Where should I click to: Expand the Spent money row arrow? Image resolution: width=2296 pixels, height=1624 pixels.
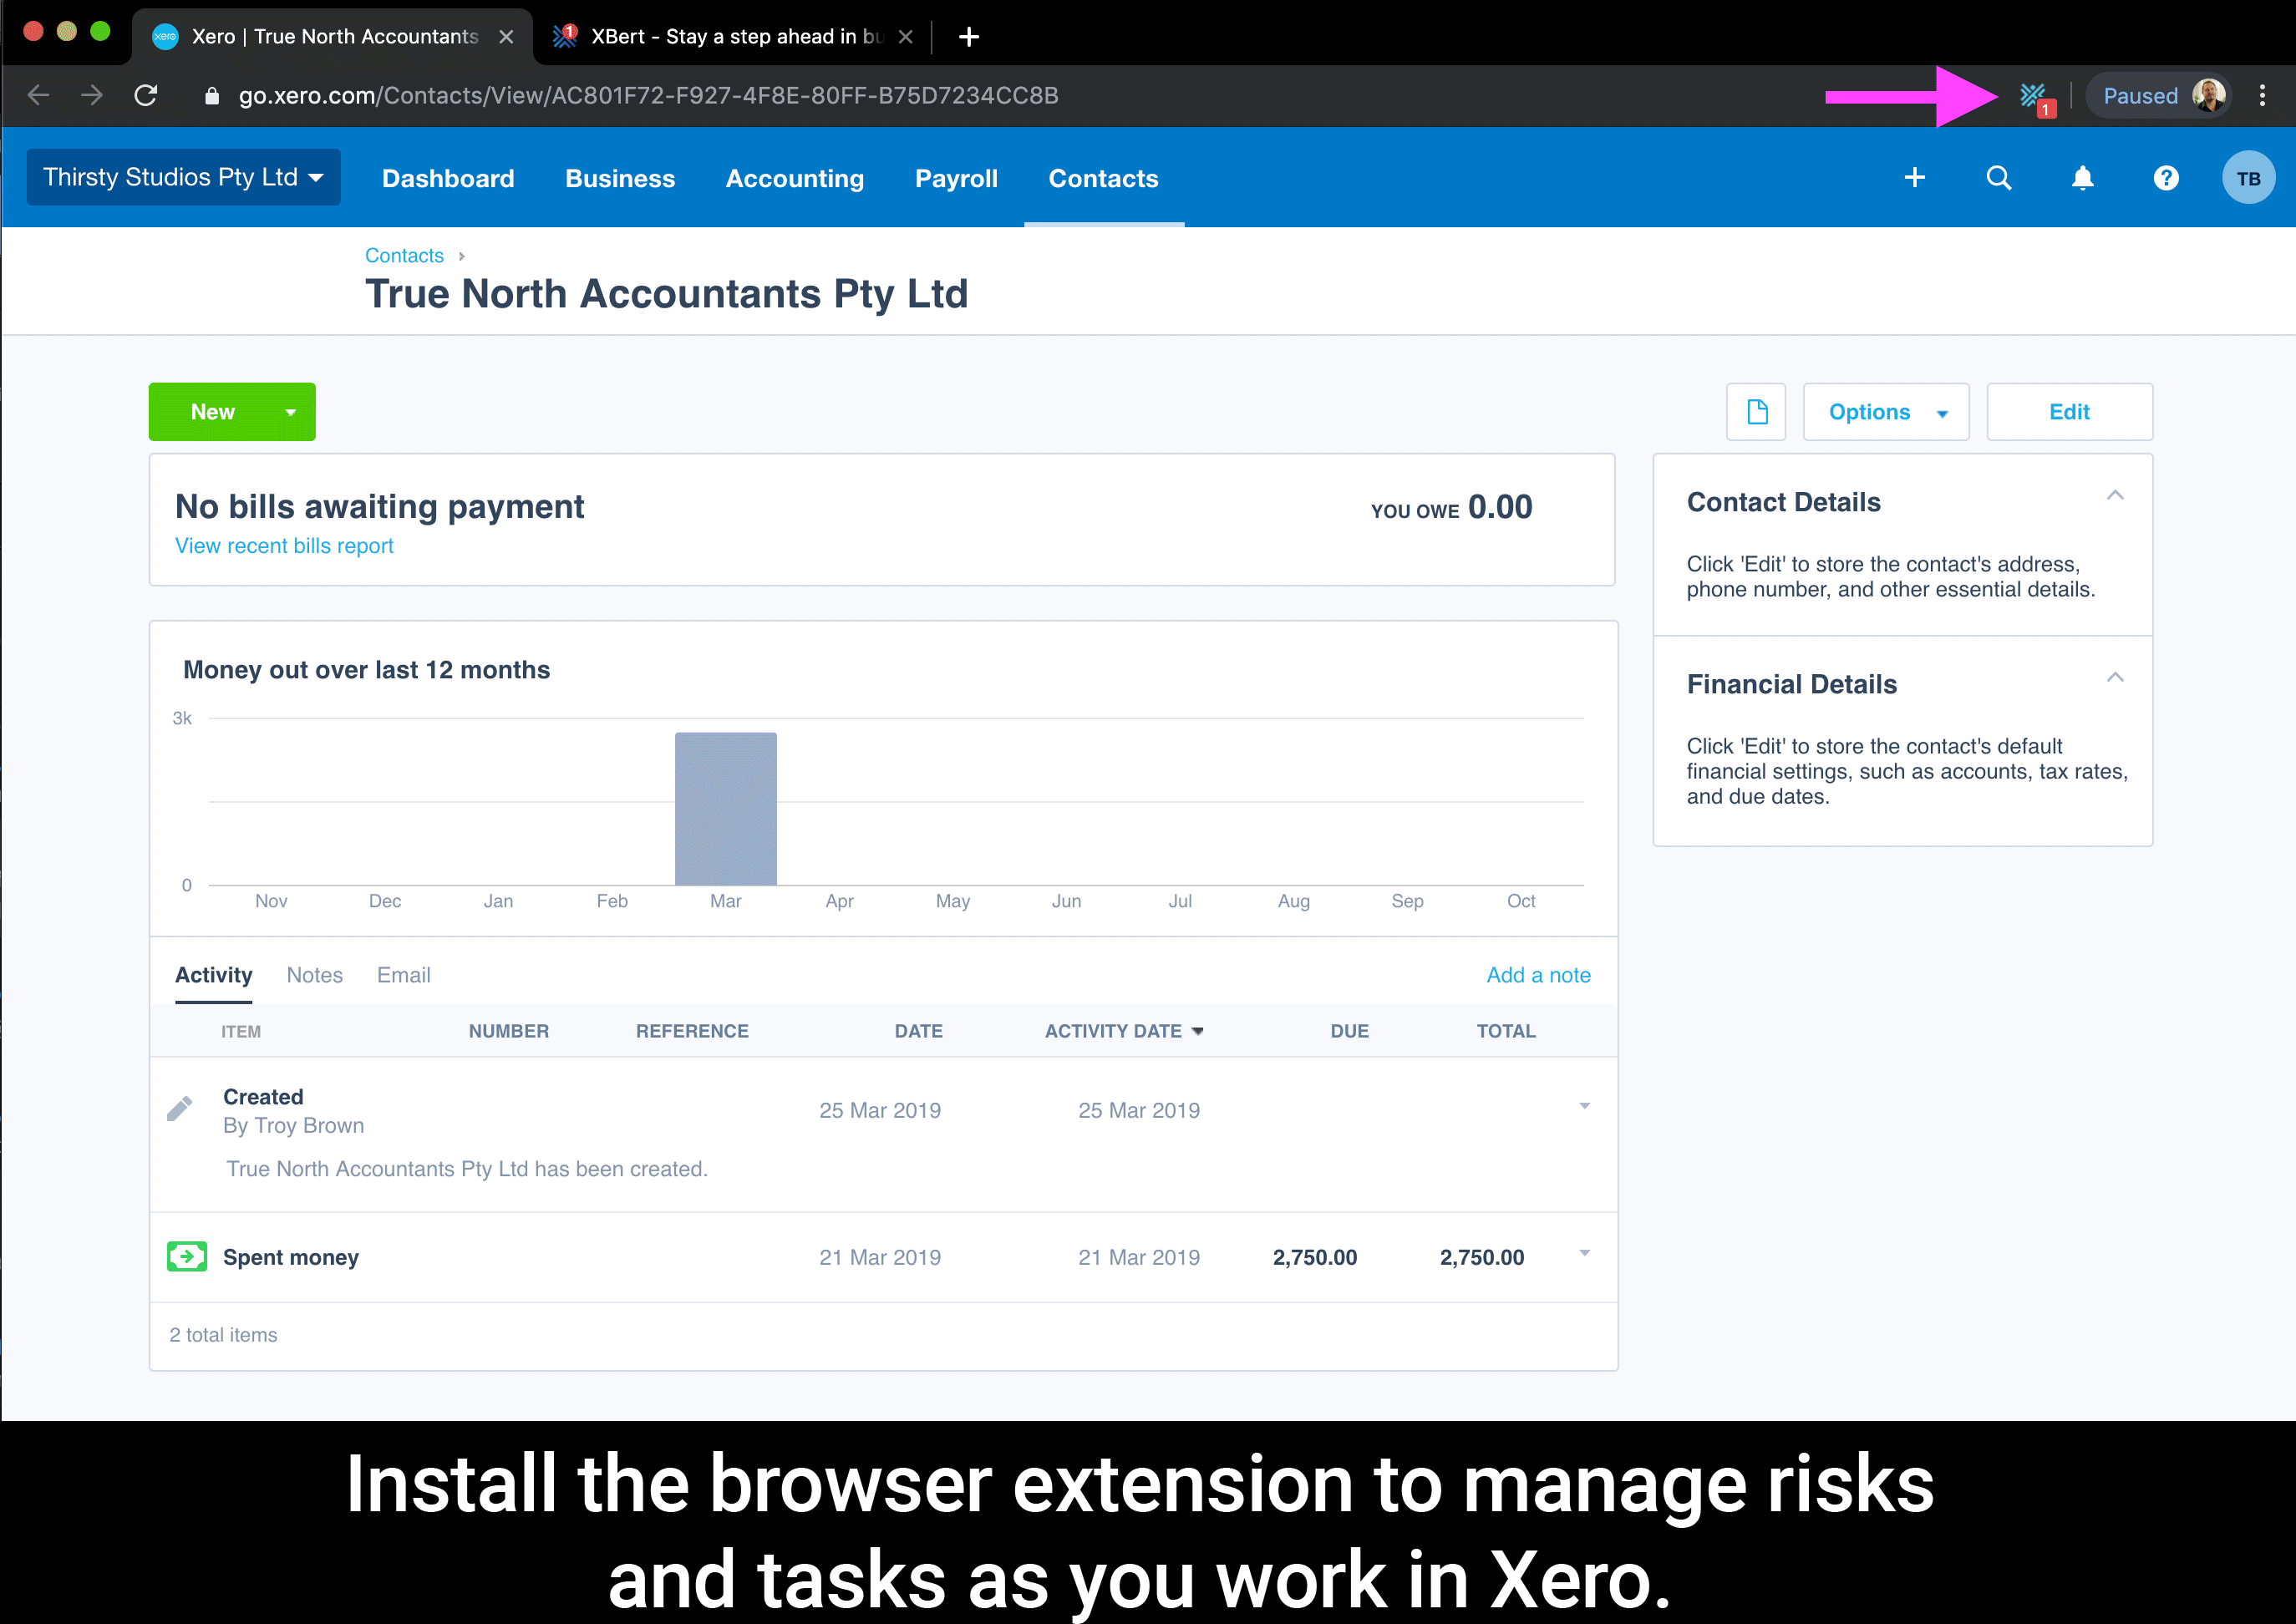(x=1584, y=1253)
